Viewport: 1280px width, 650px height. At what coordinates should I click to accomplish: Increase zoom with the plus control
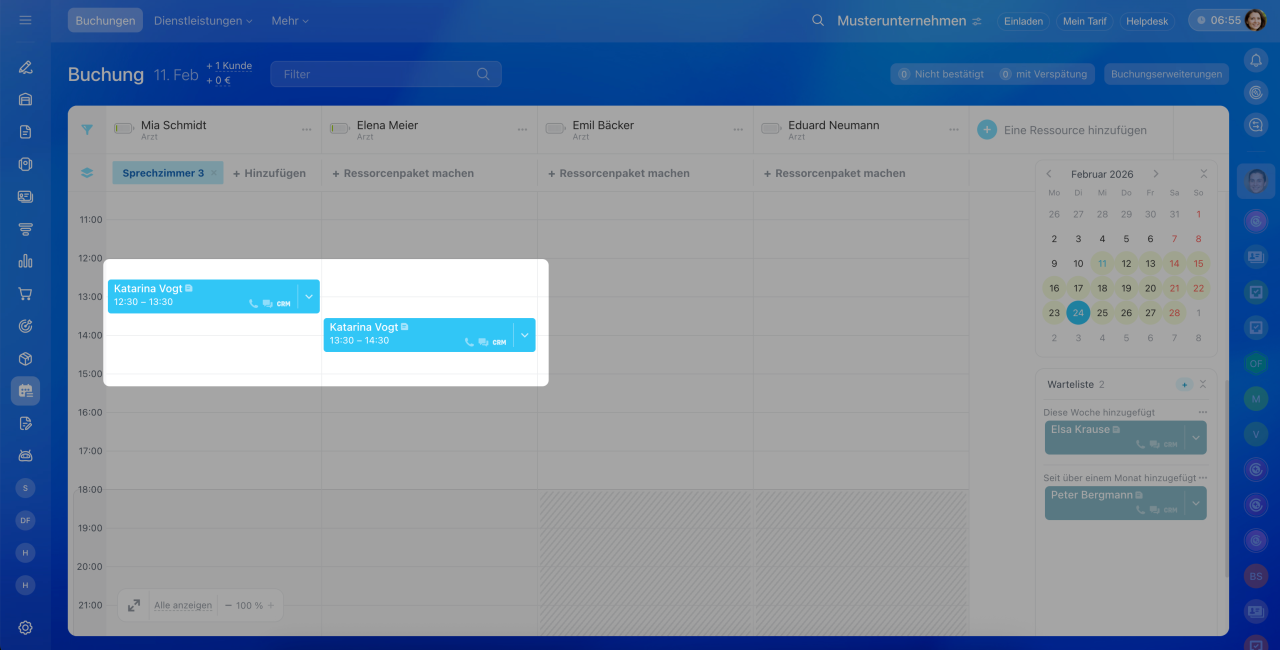(271, 605)
